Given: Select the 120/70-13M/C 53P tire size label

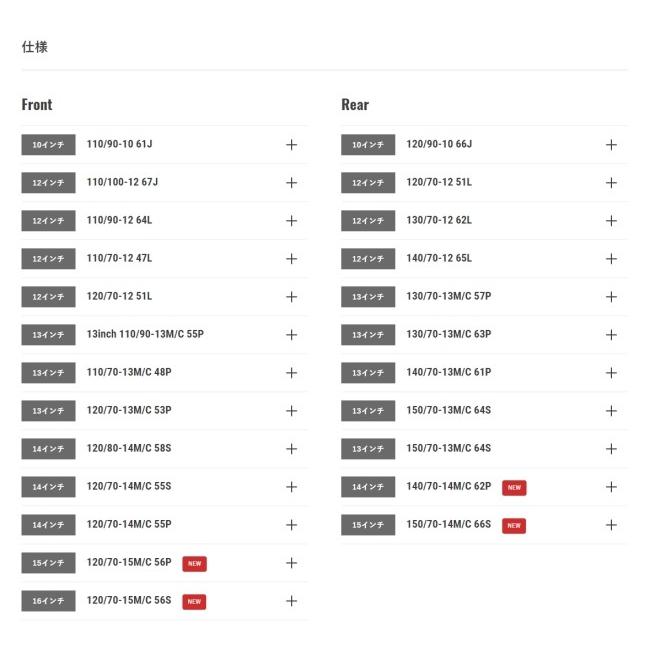Looking at the screenshot, I should pos(129,411).
